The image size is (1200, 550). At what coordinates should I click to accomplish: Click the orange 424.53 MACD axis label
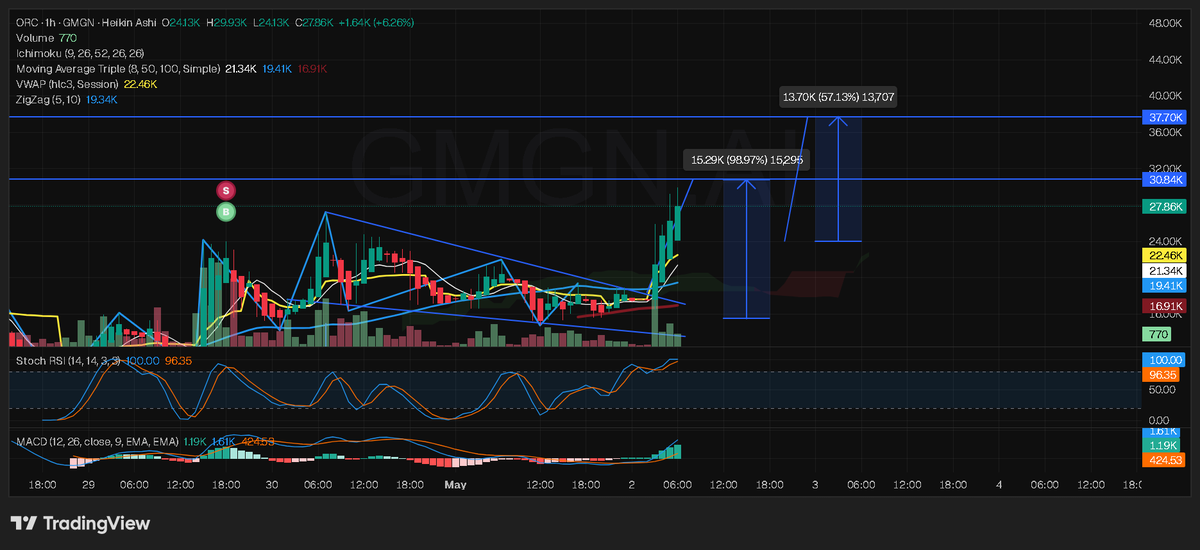coord(1163,460)
